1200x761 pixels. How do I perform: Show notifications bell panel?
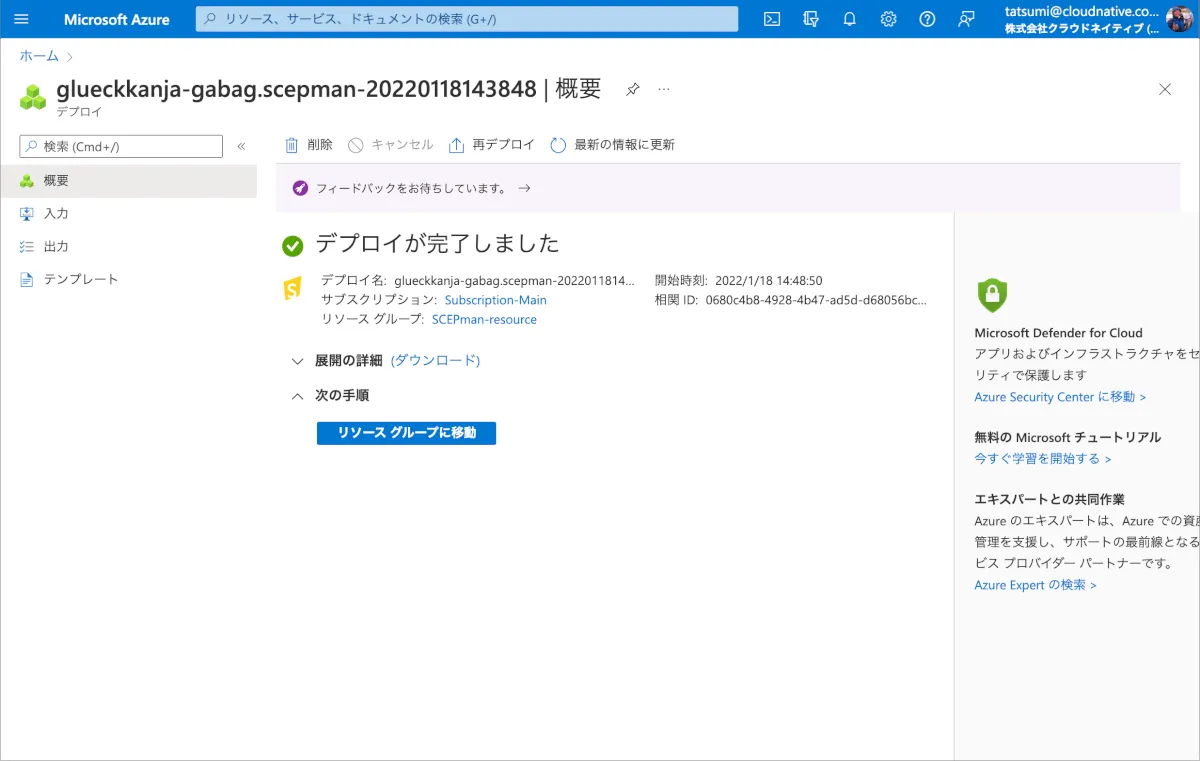850,19
